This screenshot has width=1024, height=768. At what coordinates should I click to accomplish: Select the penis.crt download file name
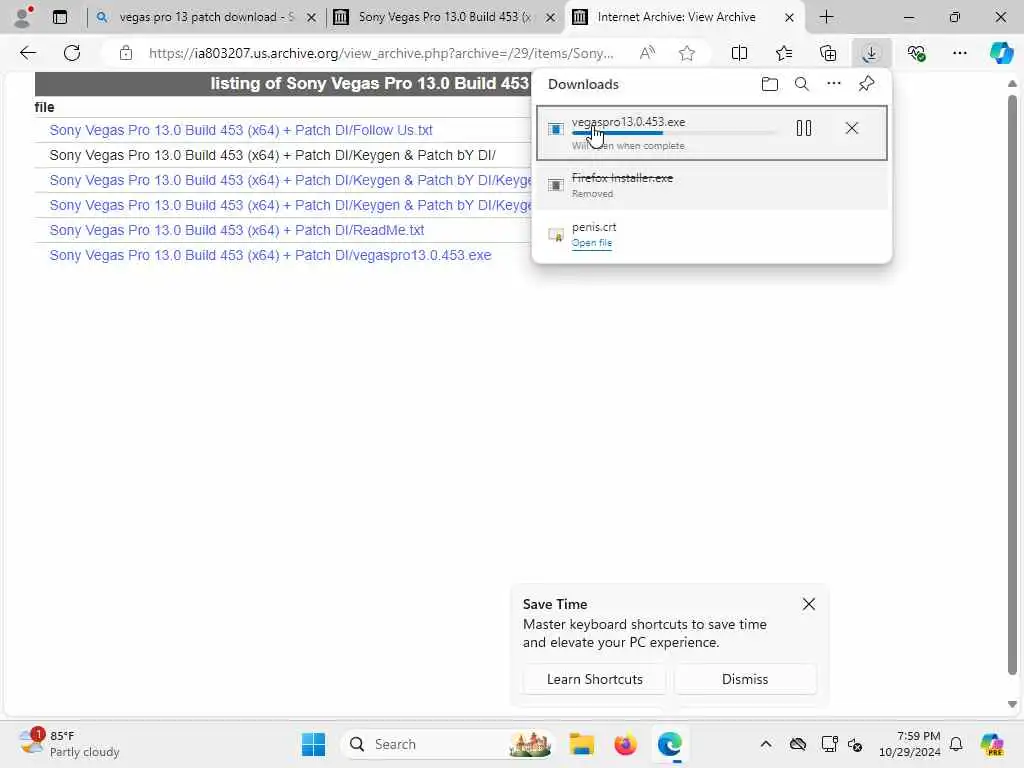pyautogui.click(x=594, y=227)
